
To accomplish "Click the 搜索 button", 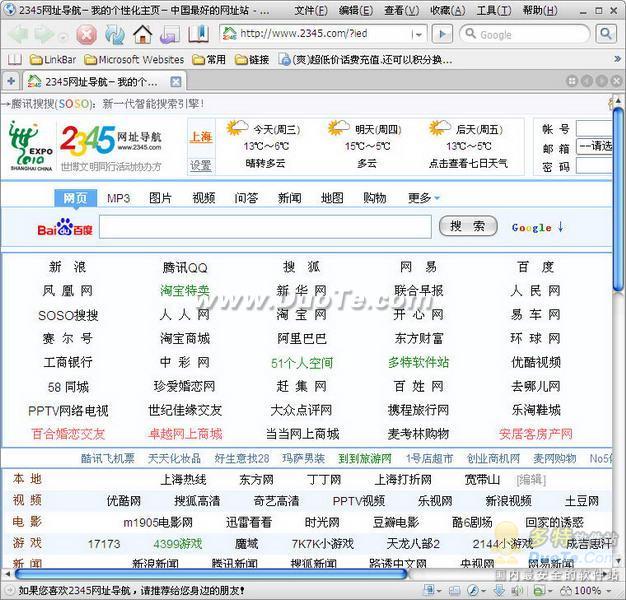I will [468, 226].
